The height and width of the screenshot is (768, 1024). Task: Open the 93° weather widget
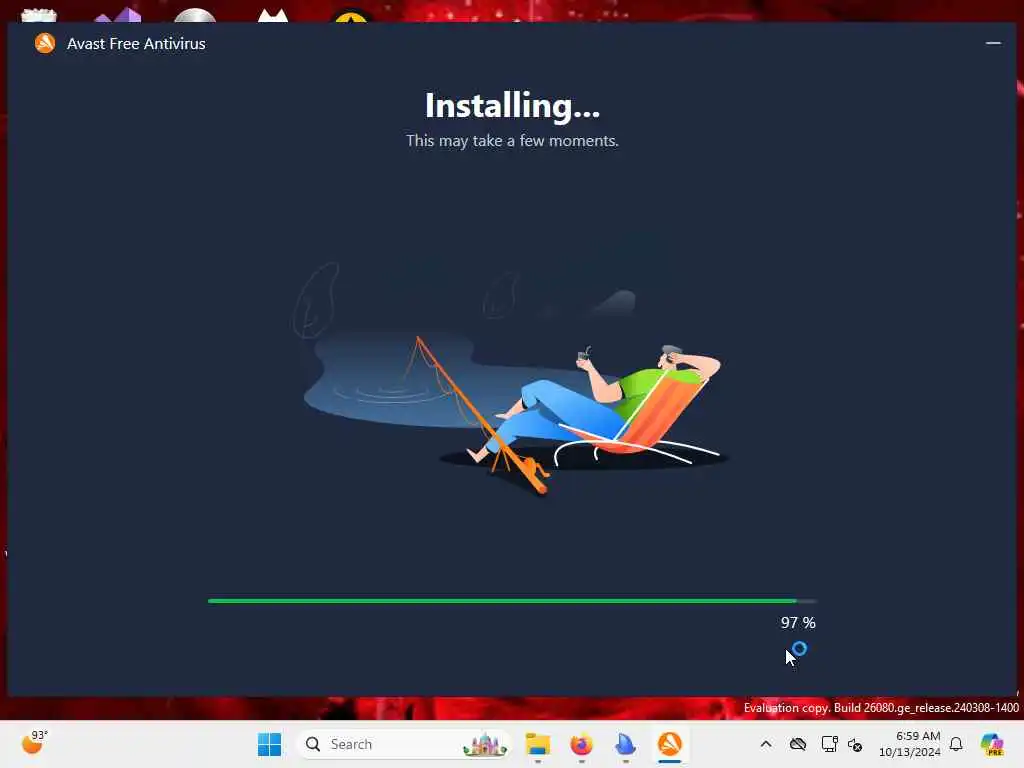tap(34, 743)
